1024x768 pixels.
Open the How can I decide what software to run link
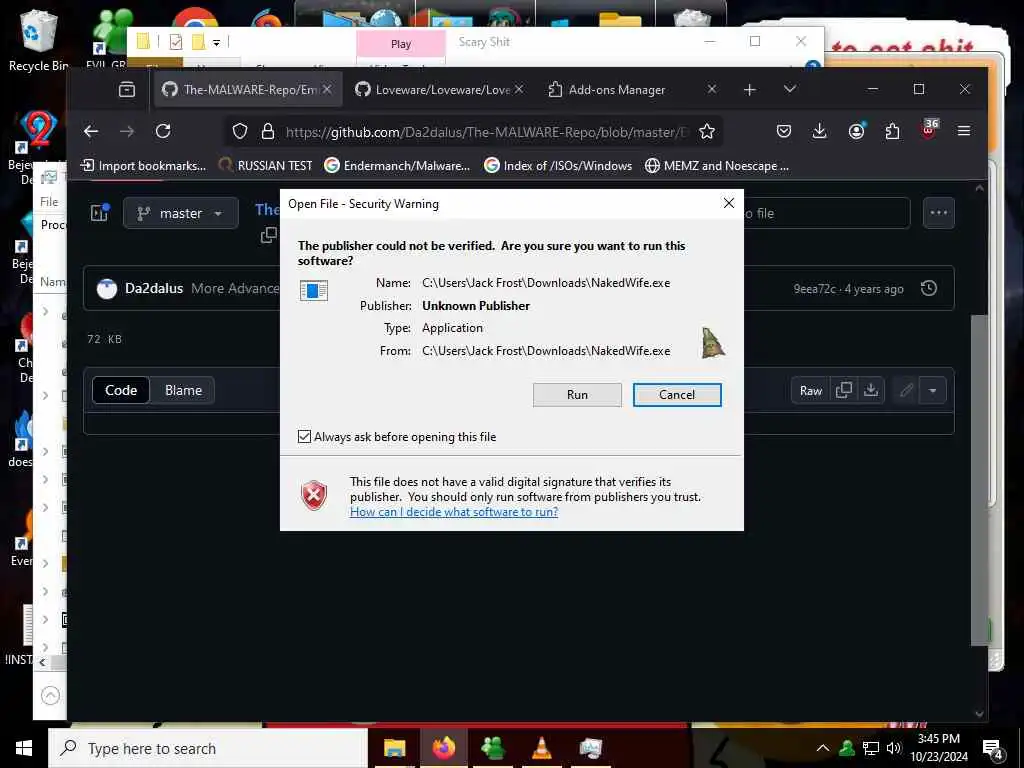pyautogui.click(x=454, y=512)
